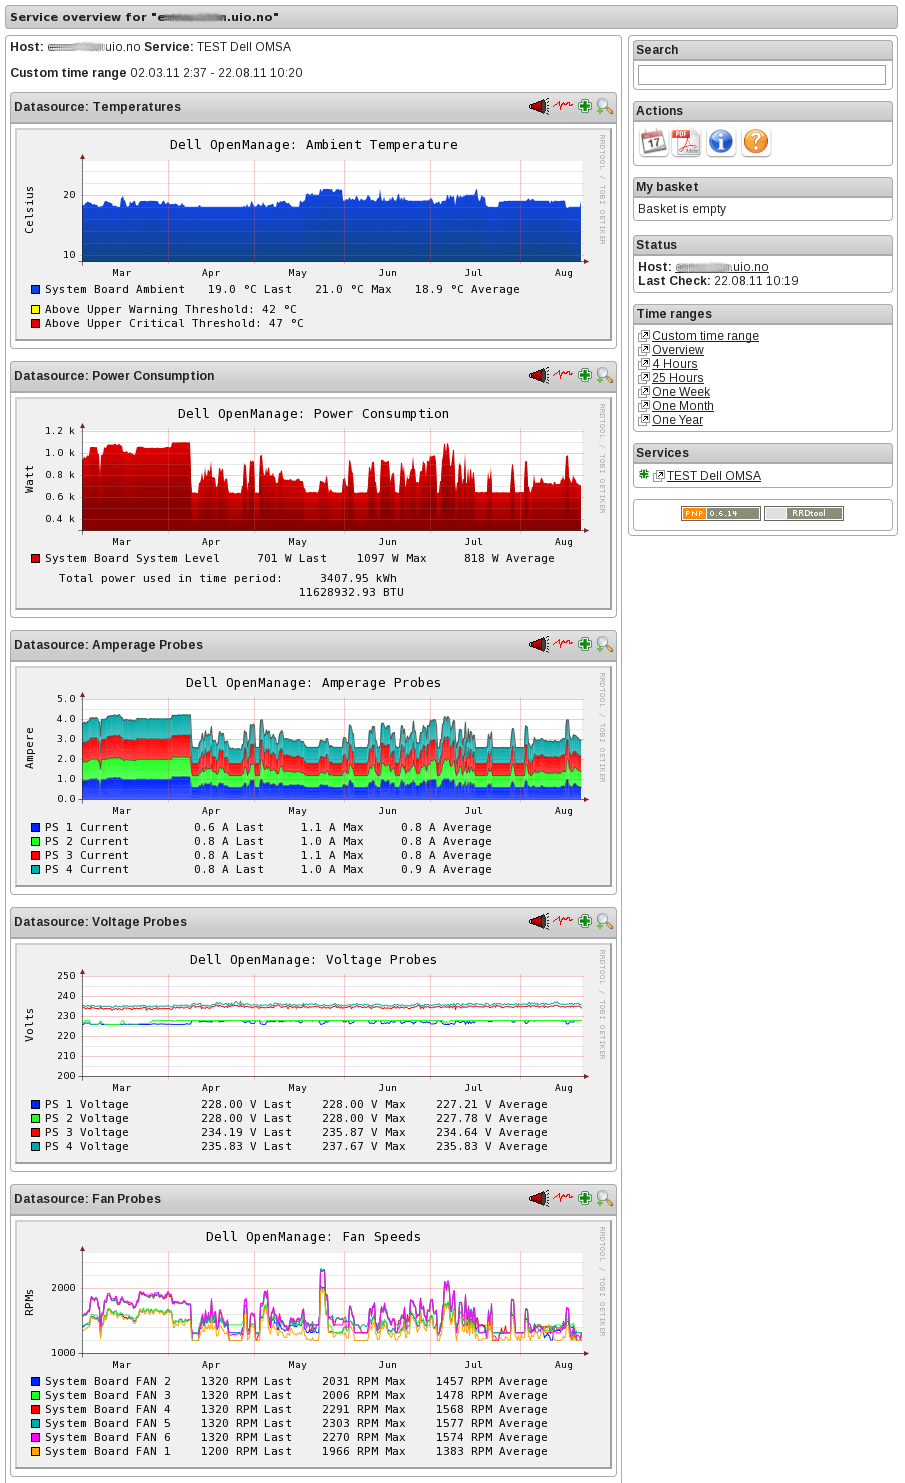
Task: Click the green icon beside TEST Dell OMSA service
Action: (644, 475)
